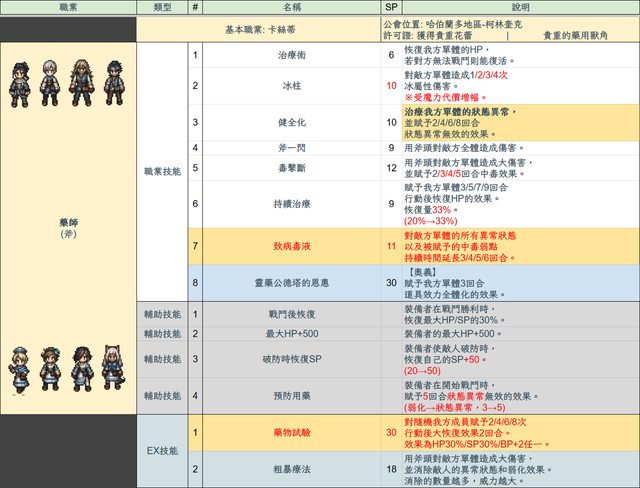Select the 說明 column header
Image resolution: width=640 pixels, height=488 pixels.
click(x=518, y=7)
